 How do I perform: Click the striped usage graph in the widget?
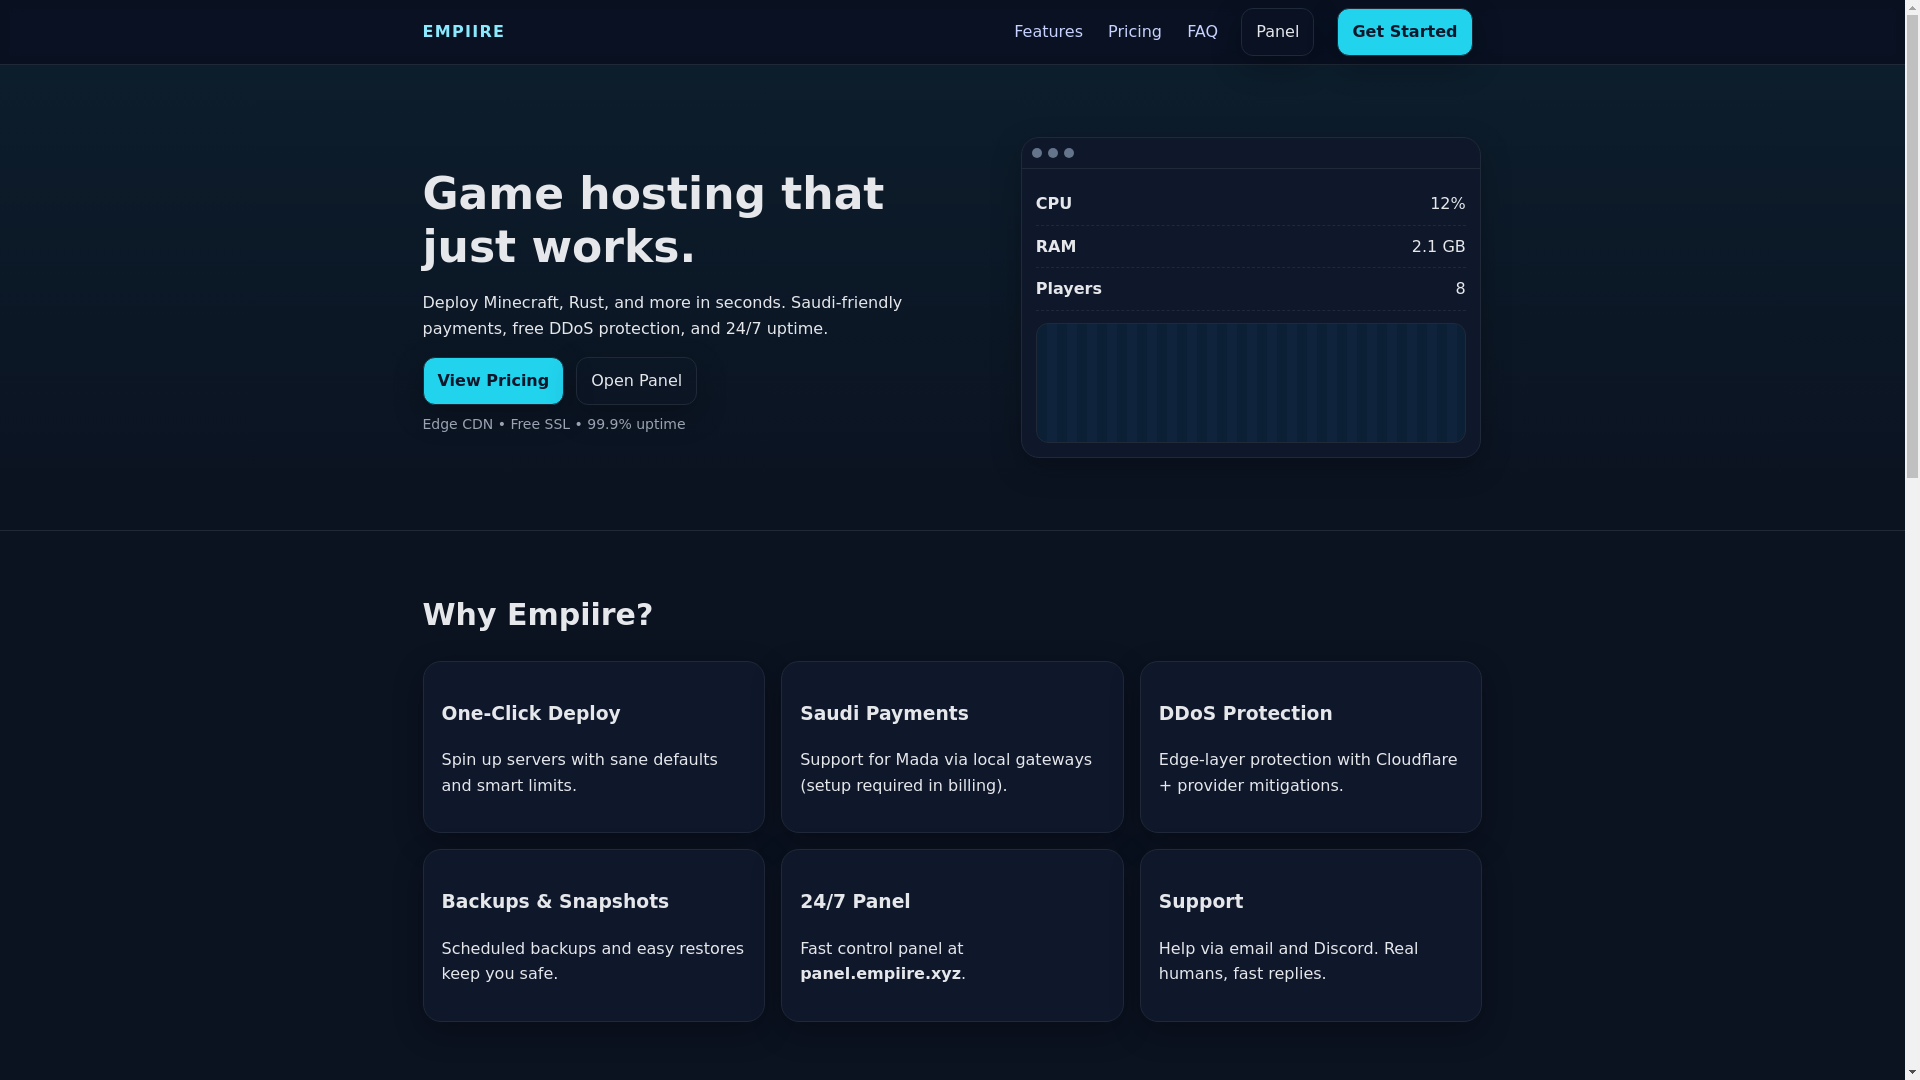click(x=1250, y=383)
